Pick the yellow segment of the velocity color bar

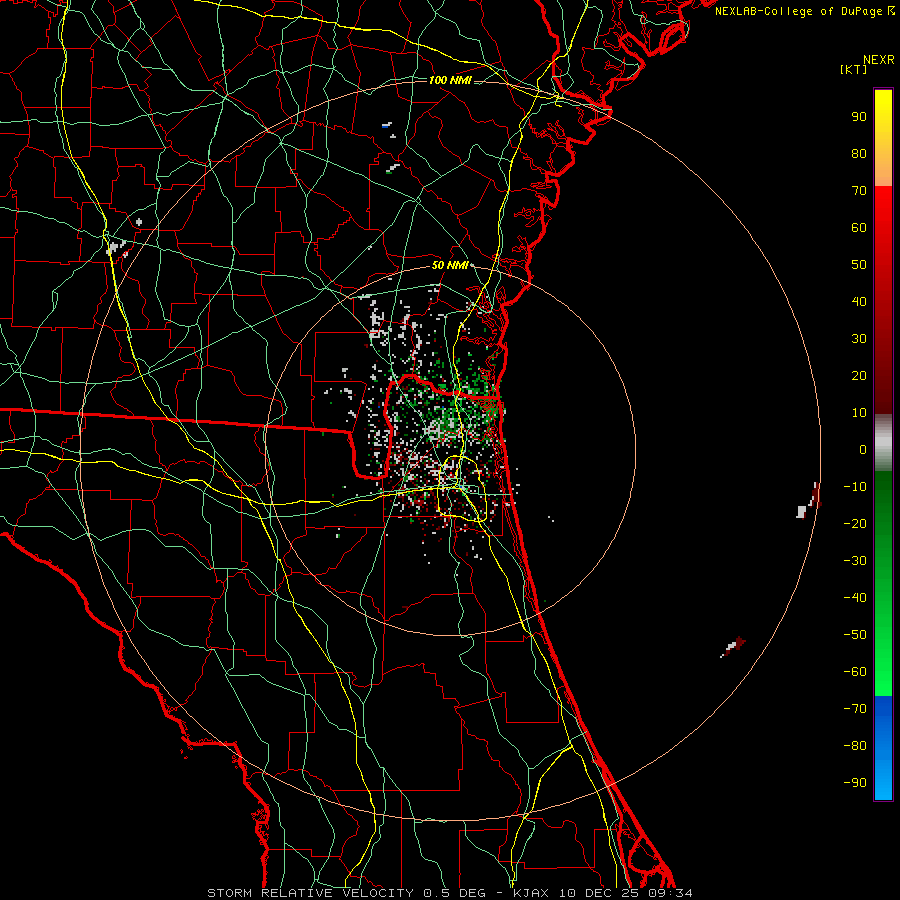[x=883, y=138]
